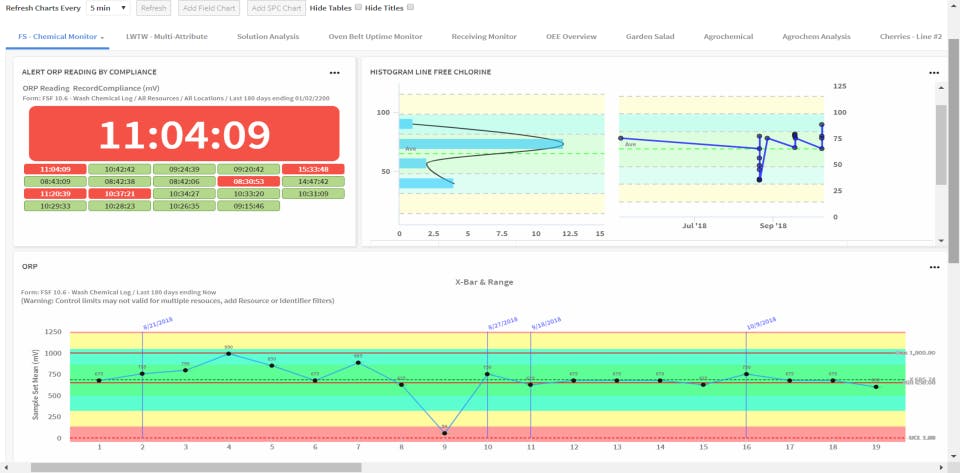Open options menu on Histogram Line Free Chlorine panel
This screenshot has height=473, width=960.
coord(934,73)
